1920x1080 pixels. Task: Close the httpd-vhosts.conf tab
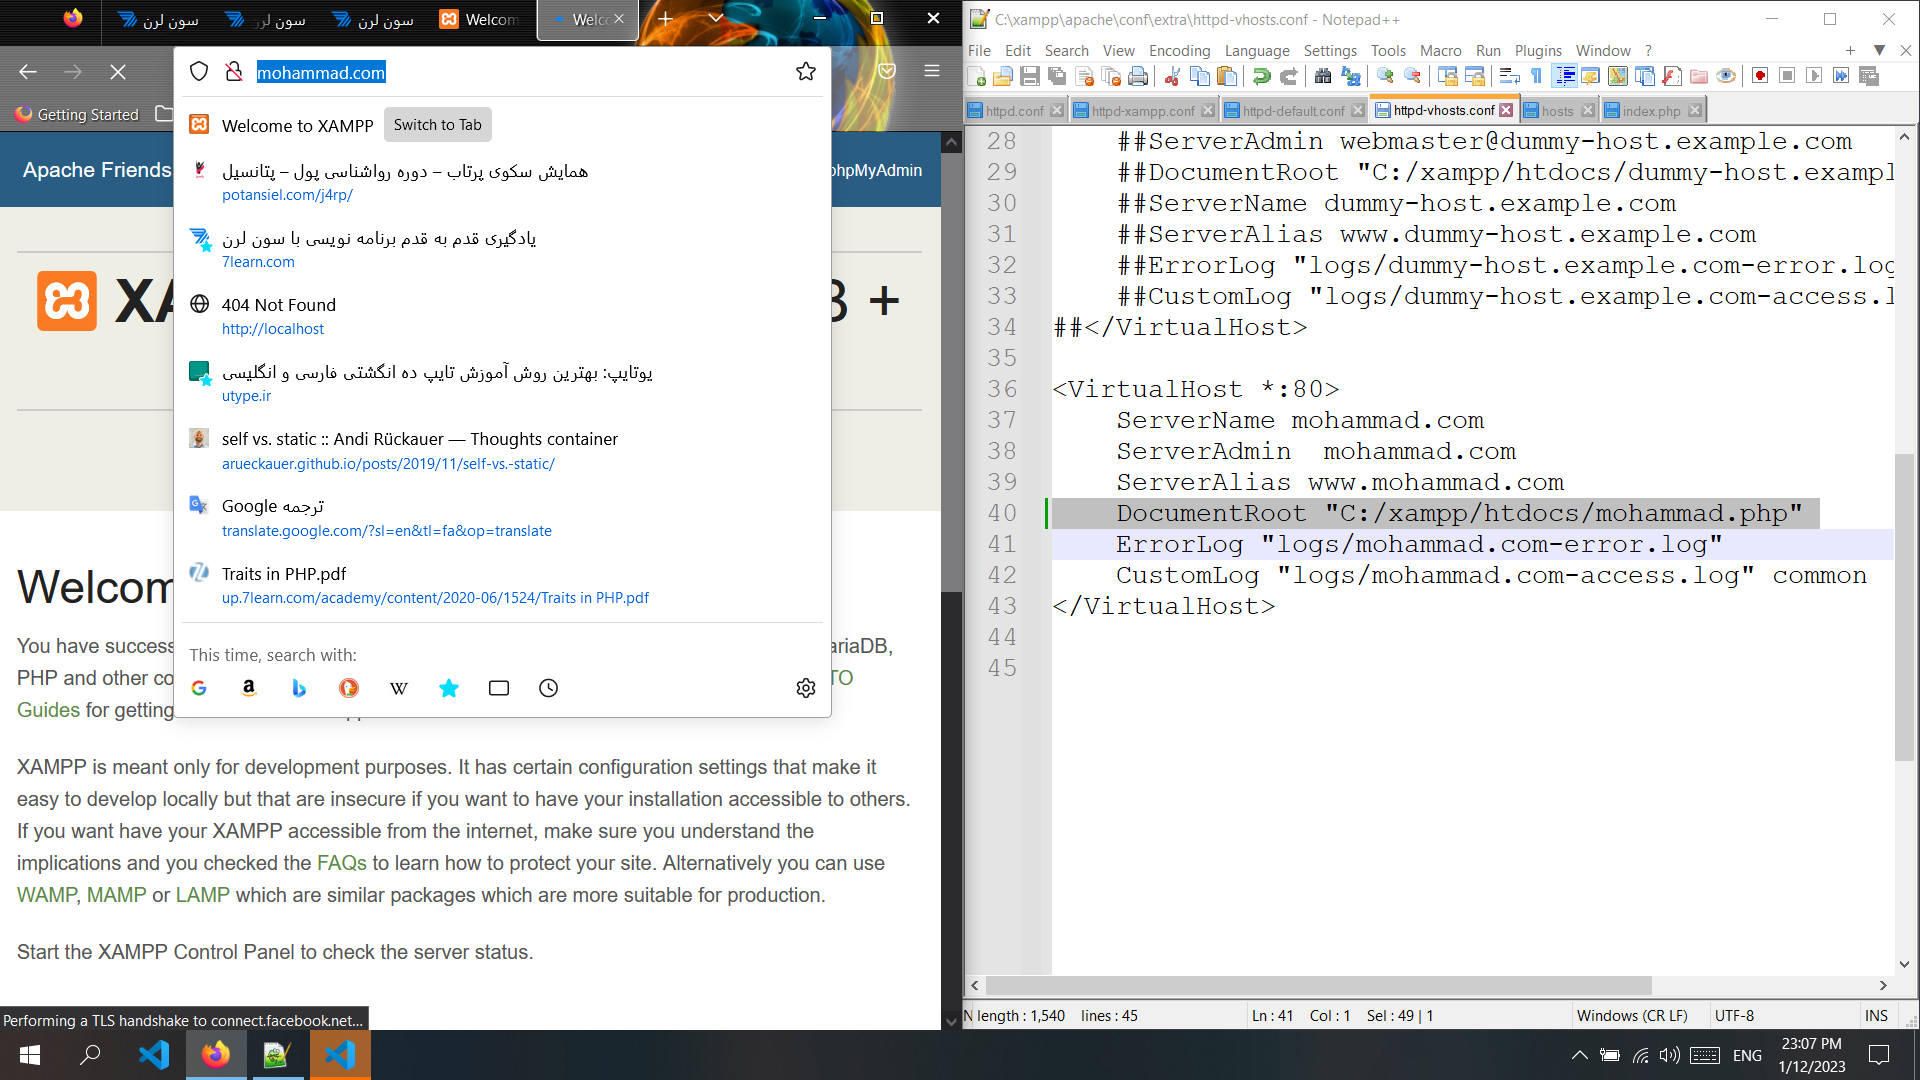click(1506, 110)
